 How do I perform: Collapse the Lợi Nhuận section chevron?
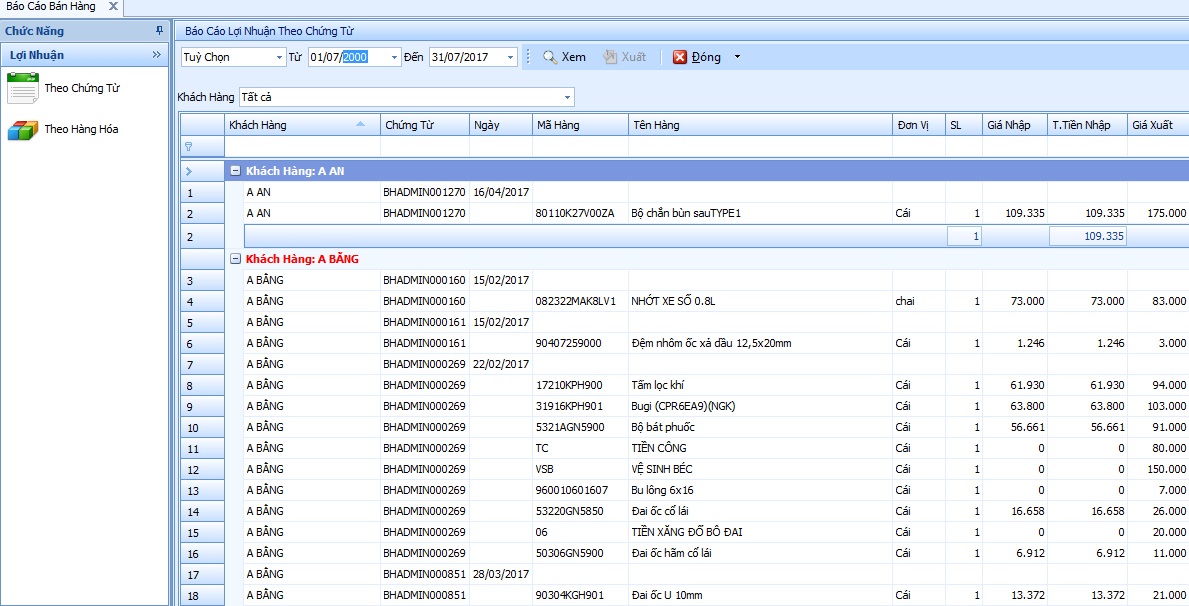[x=157, y=55]
